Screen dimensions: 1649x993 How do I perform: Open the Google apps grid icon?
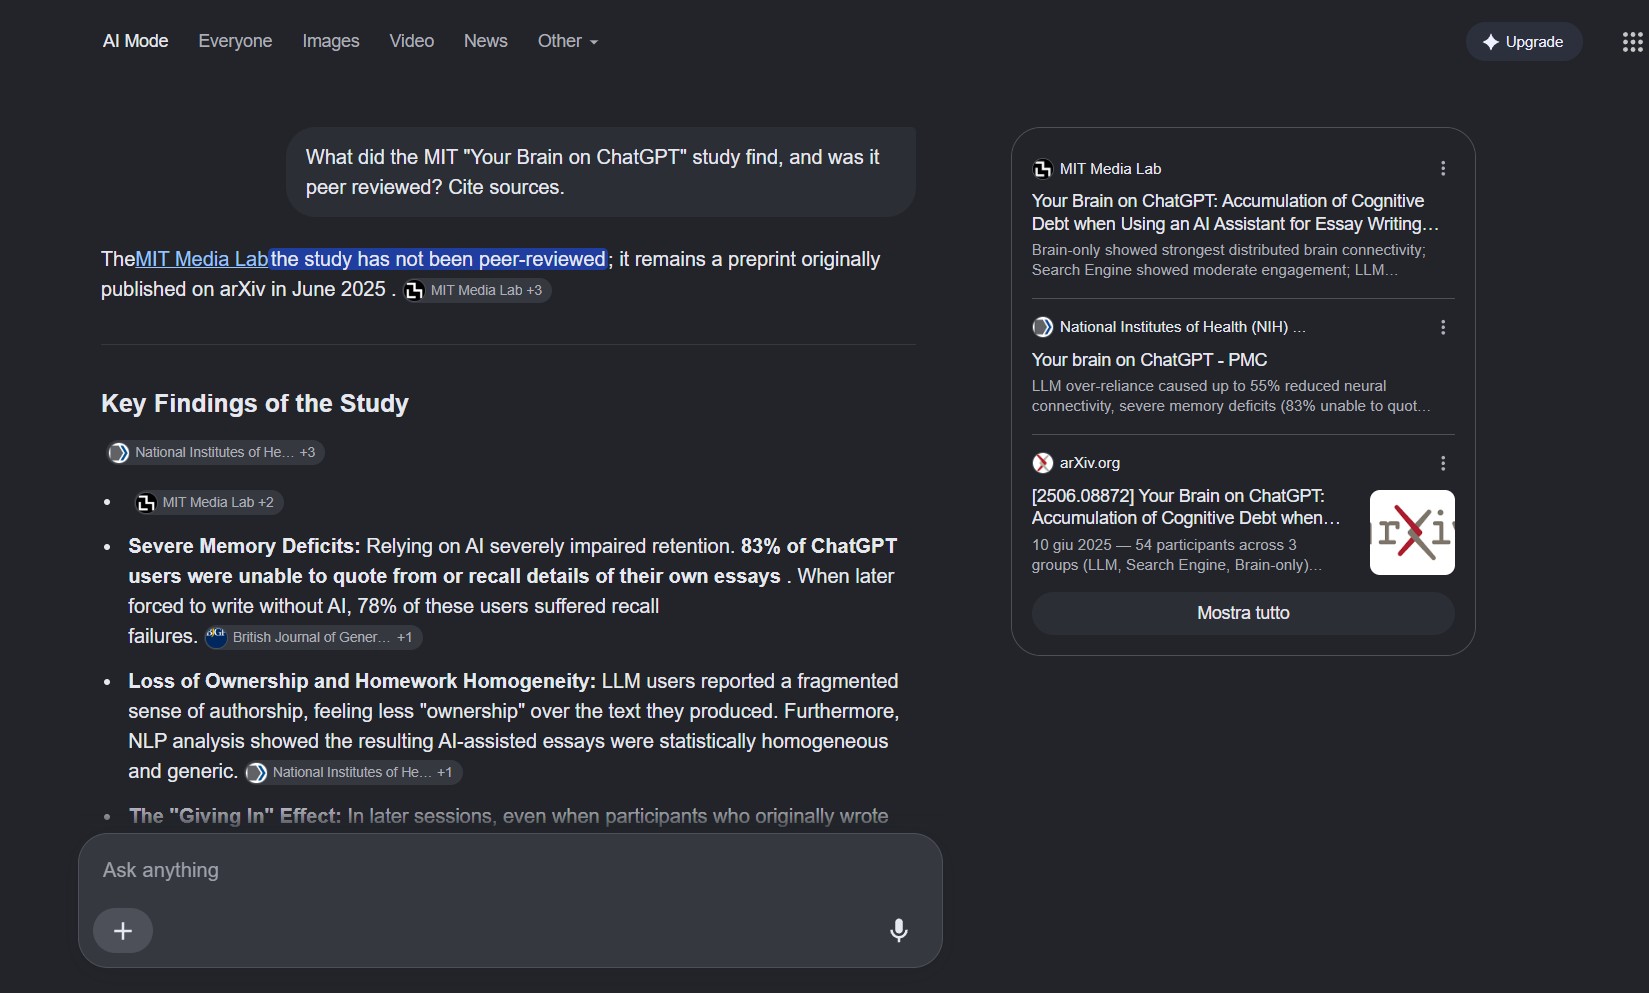click(x=1632, y=42)
